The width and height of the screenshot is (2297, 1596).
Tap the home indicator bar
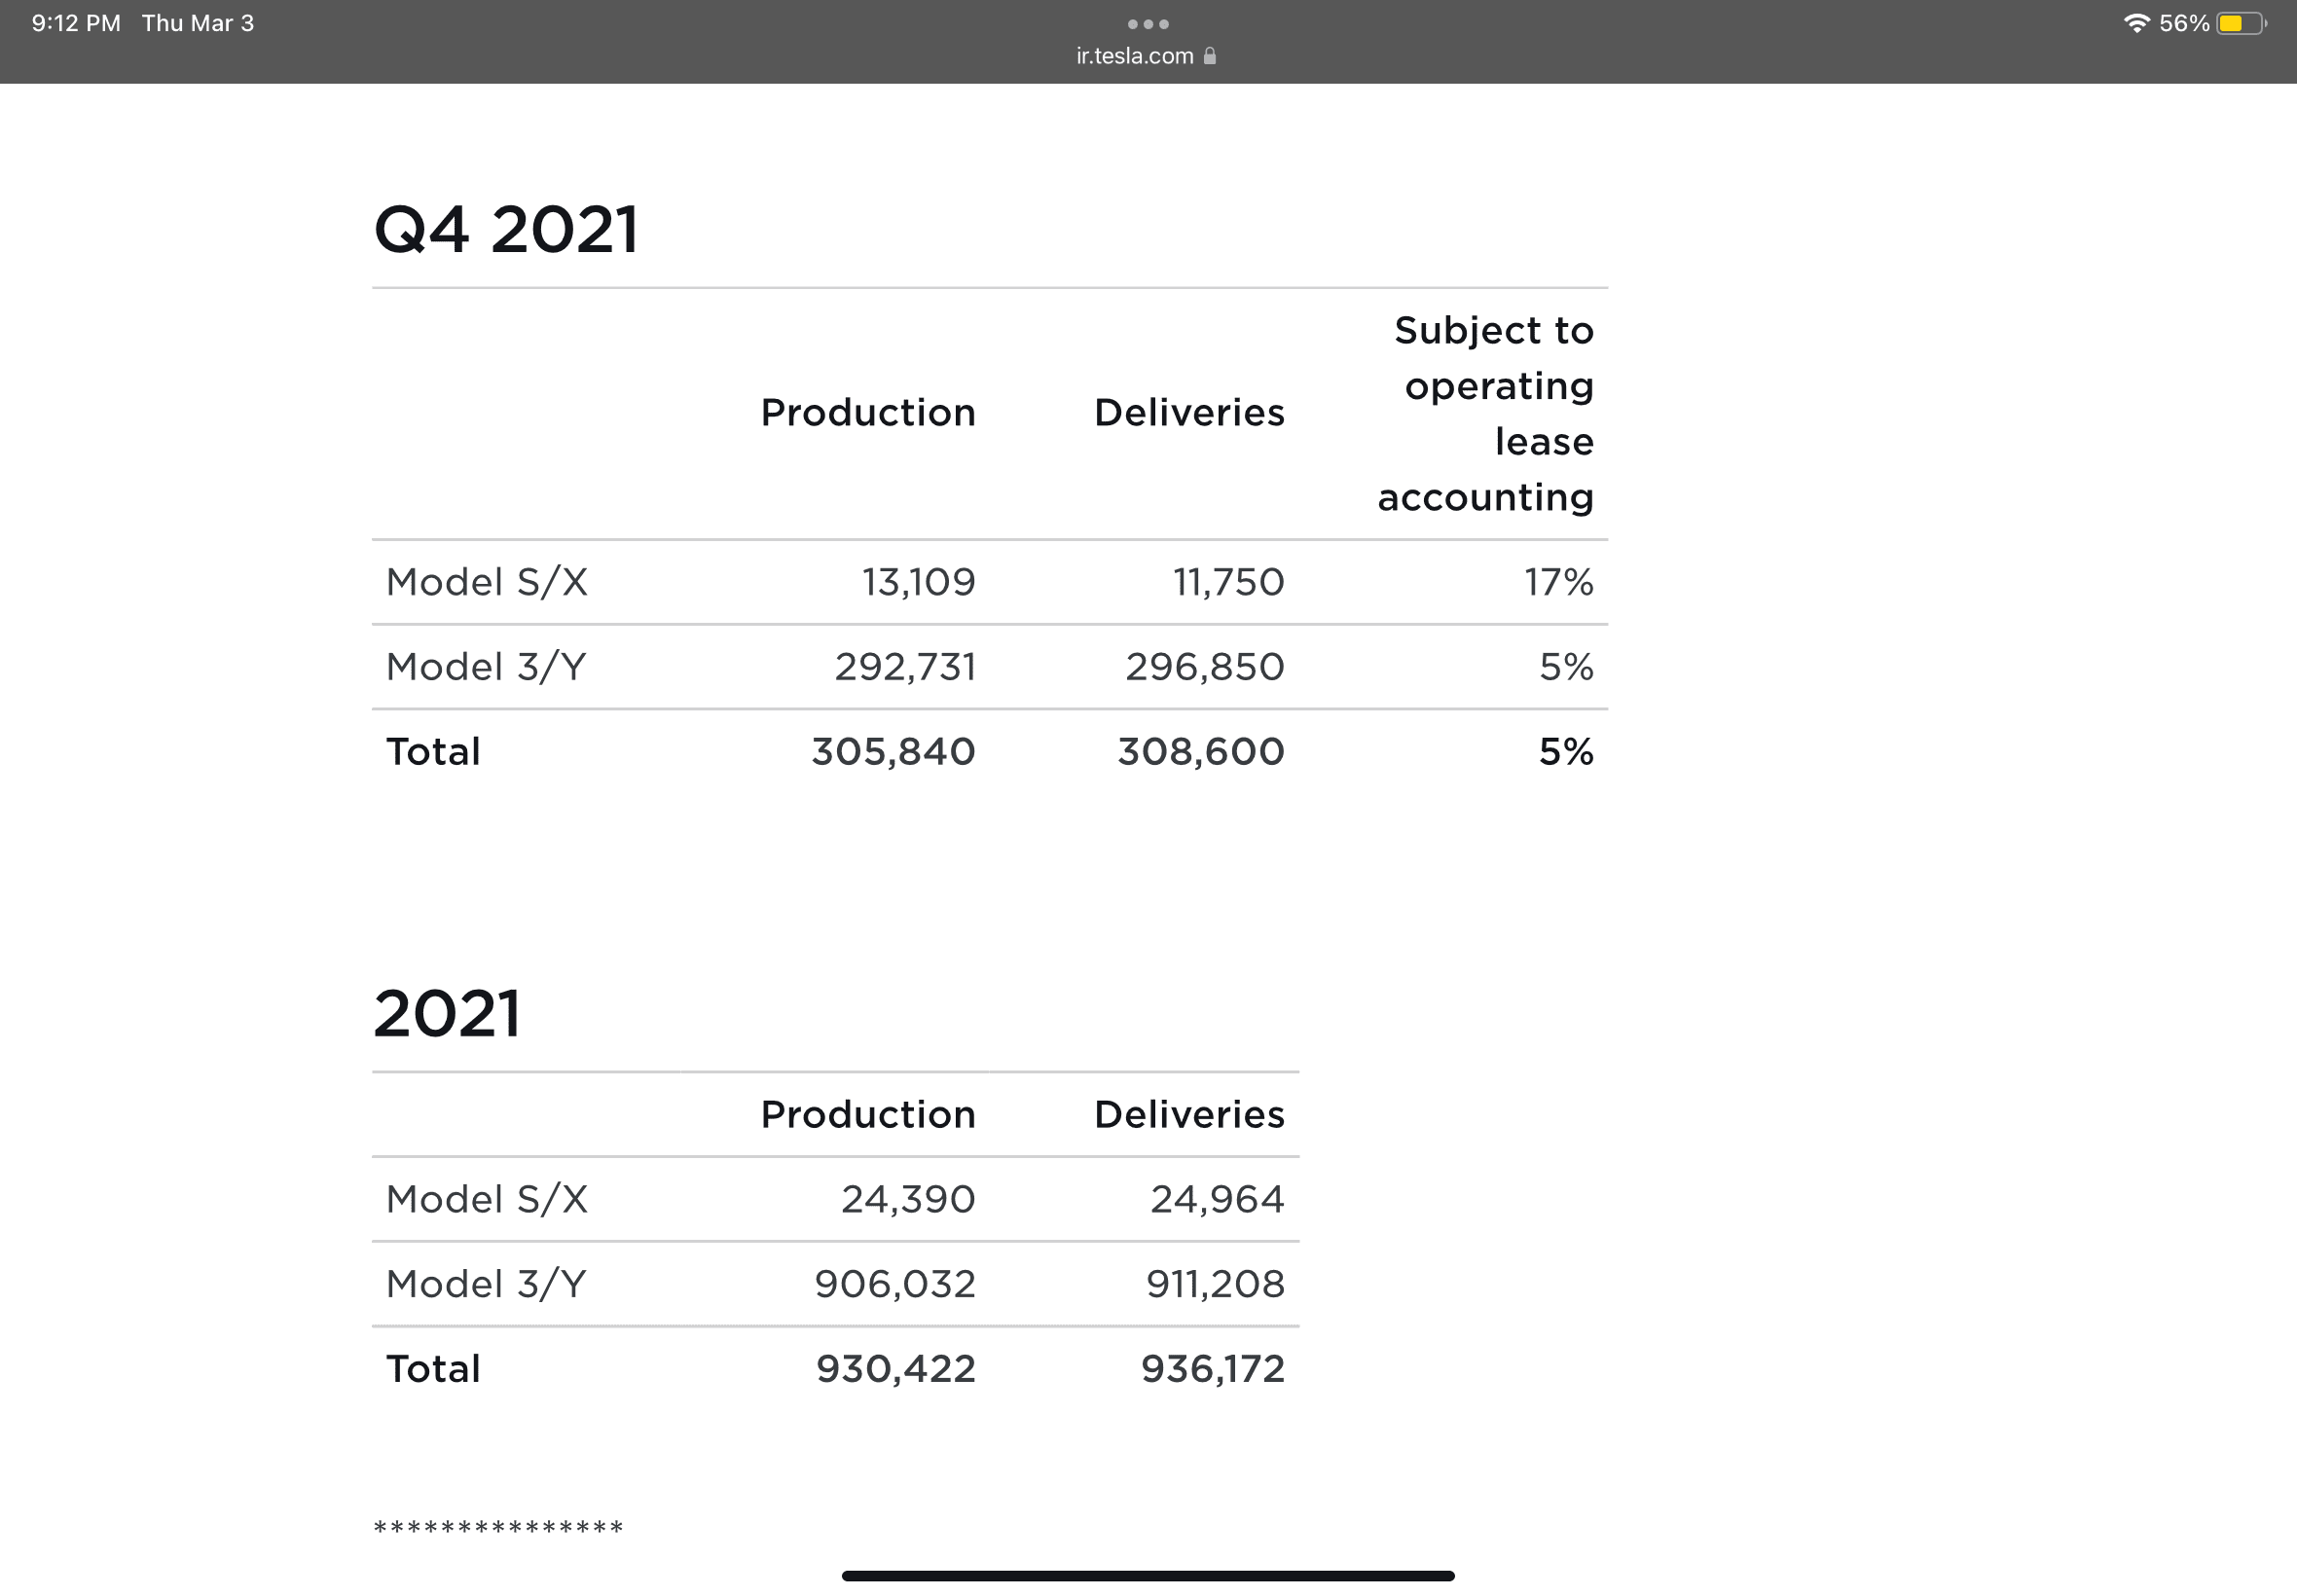(x=1148, y=1576)
